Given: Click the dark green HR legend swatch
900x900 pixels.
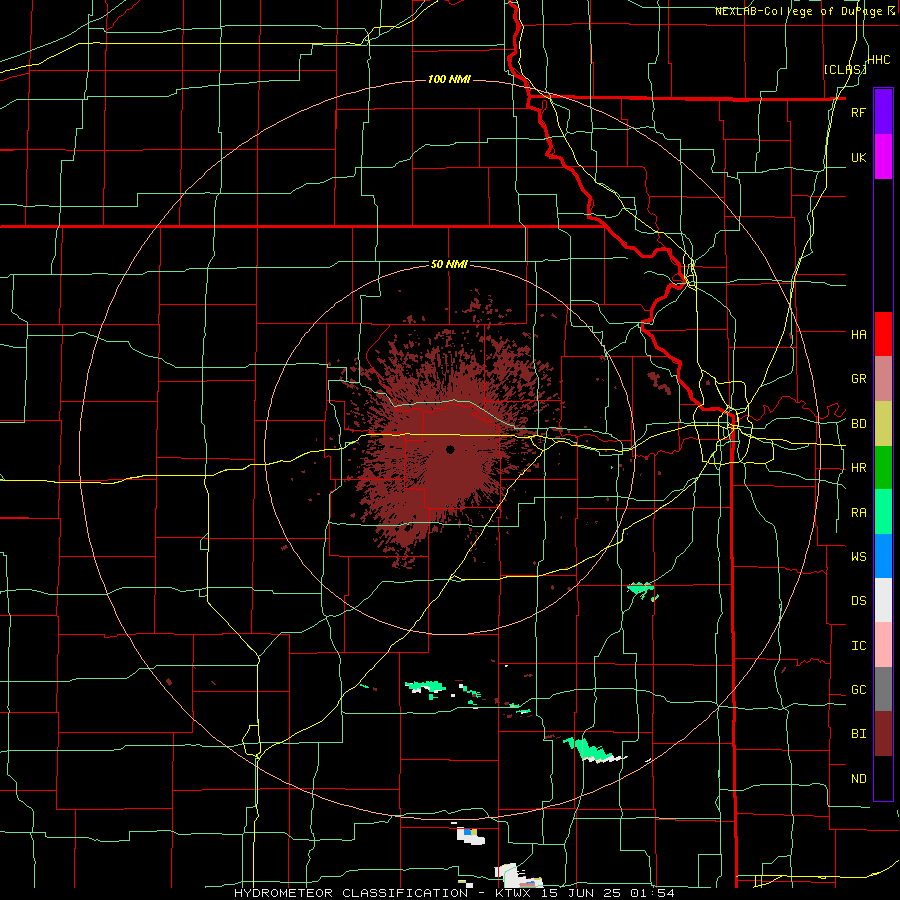Looking at the screenshot, I should 883,467.
